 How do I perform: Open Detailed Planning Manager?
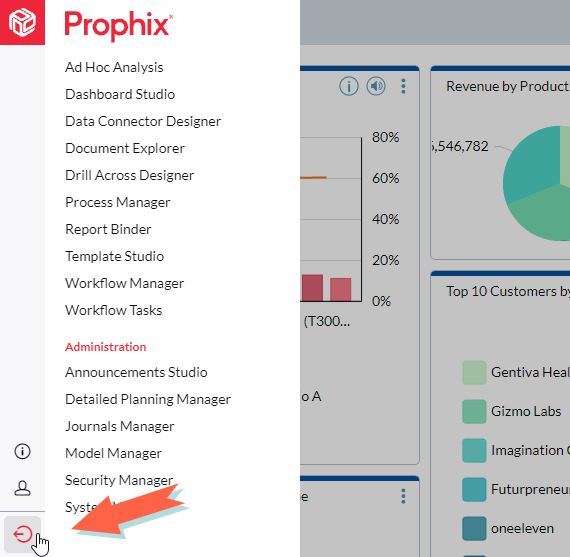(x=148, y=399)
